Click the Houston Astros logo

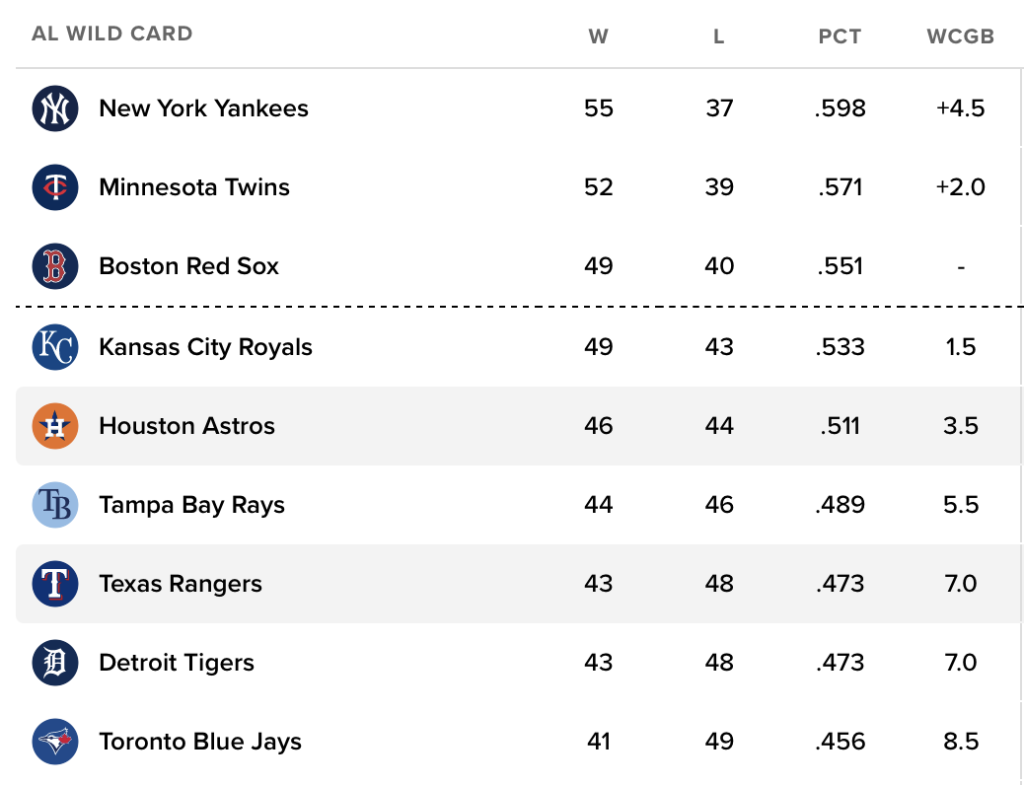click(55, 426)
